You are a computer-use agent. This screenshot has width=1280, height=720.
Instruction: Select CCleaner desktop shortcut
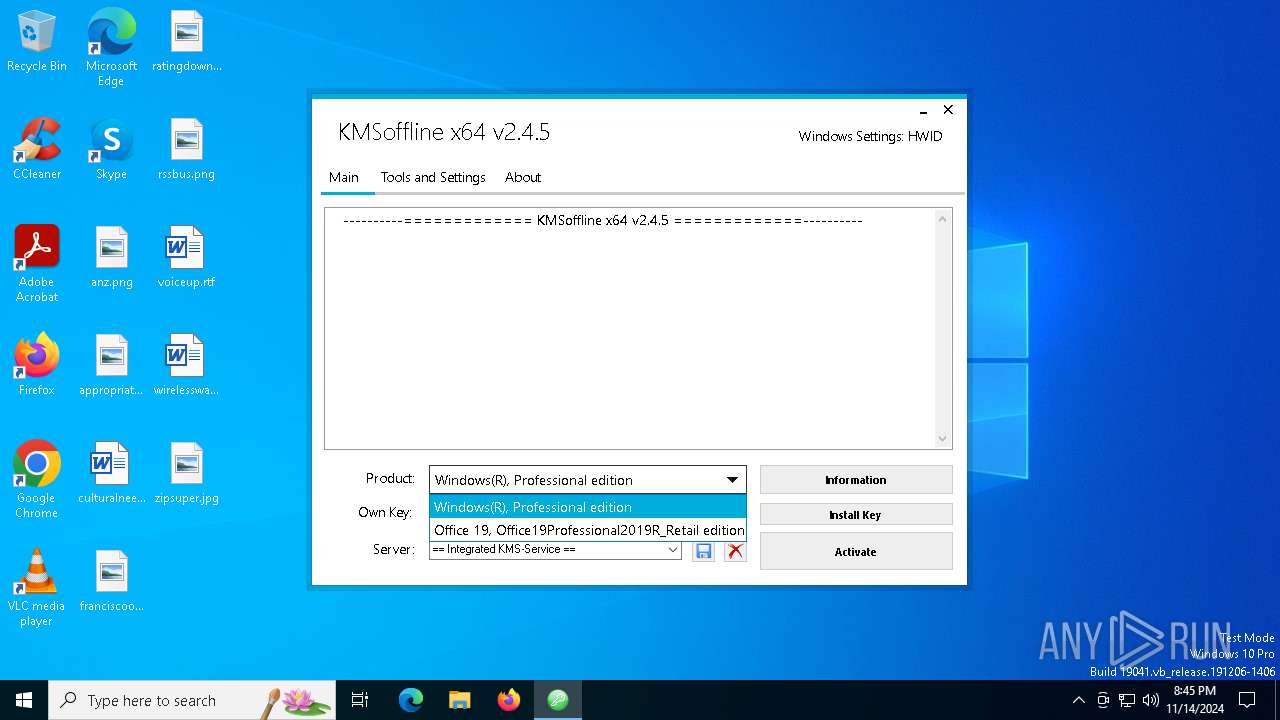[x=37, y=150]
